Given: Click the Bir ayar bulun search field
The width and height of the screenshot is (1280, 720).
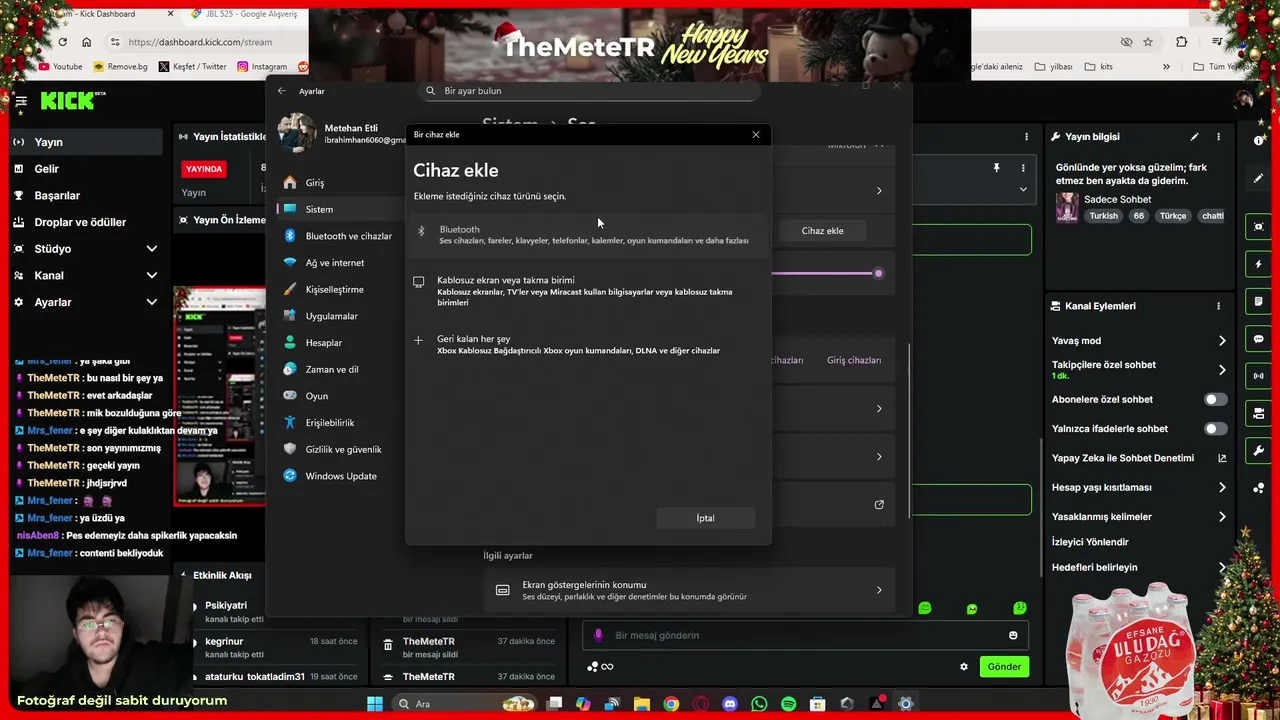Looking at the screenshot, I should [590, 91].
